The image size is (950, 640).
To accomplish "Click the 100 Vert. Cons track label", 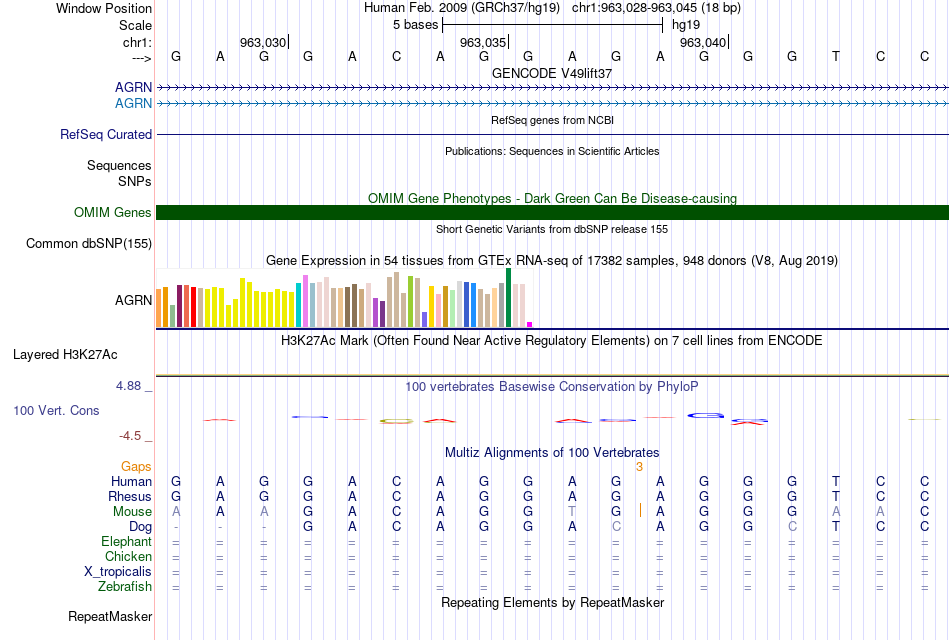I will pos(56,410).
